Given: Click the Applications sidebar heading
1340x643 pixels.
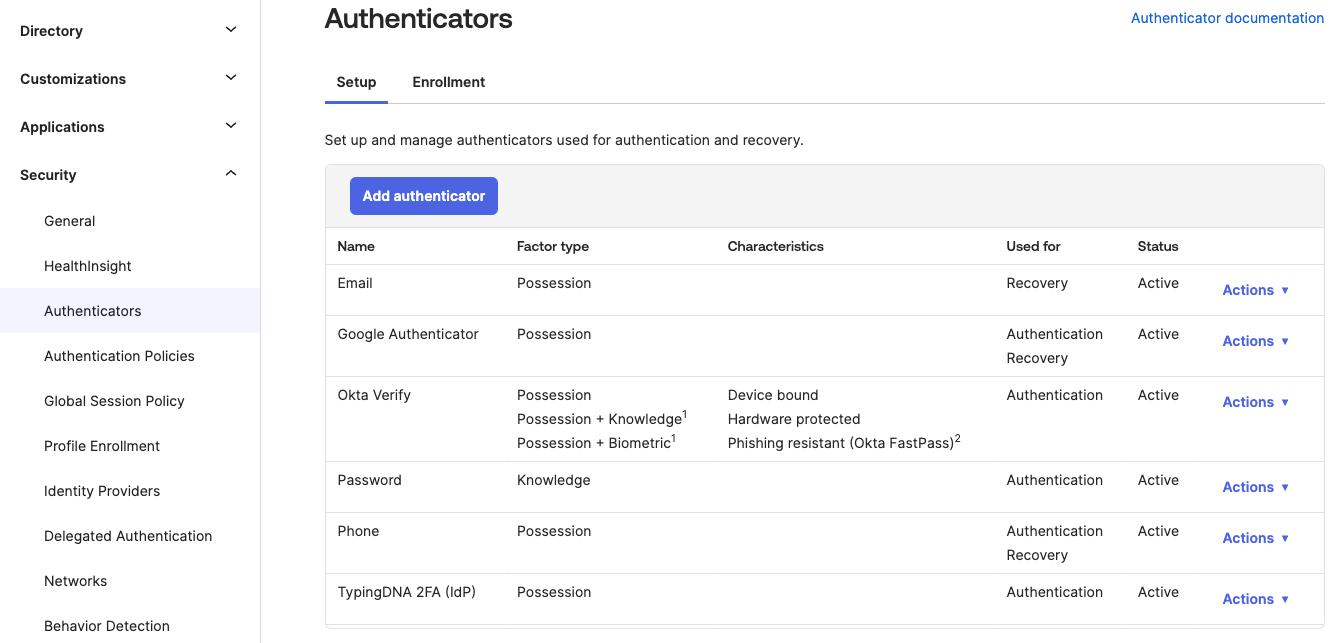Looking at the screenshot, I should tap(62, 127).
